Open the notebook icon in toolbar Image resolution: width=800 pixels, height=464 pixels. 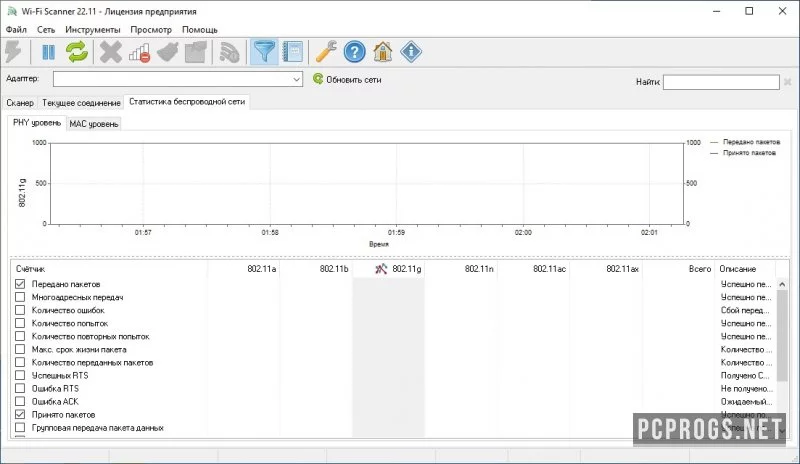click(x=293, y=52)
